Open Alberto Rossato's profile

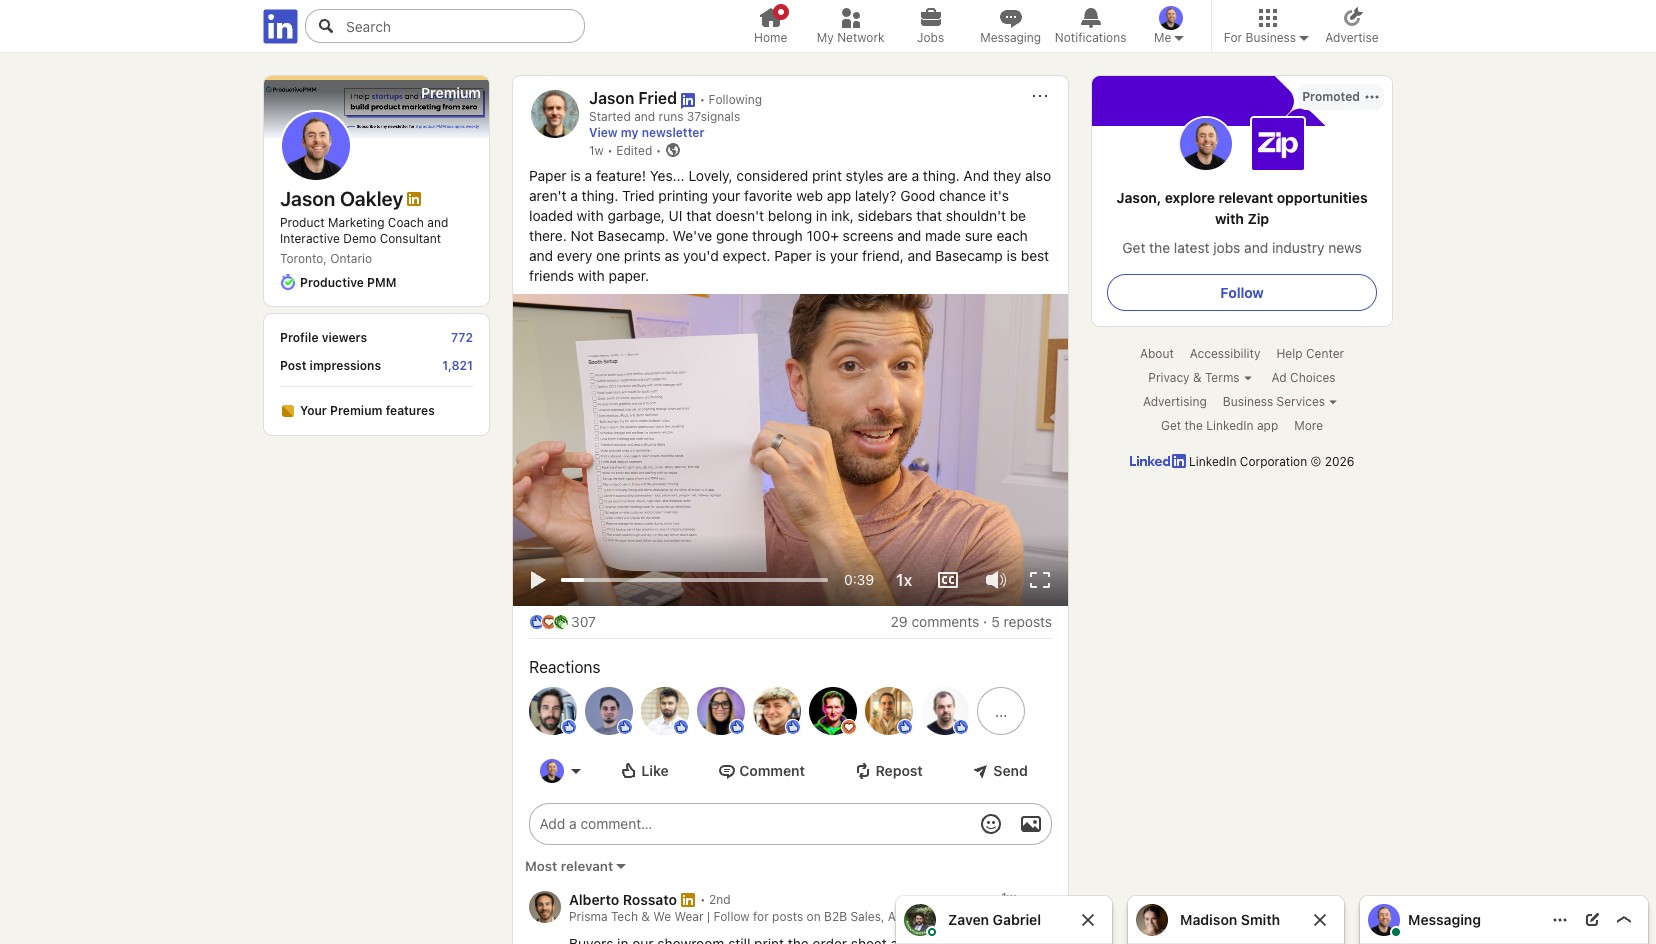tap(623, 900)
